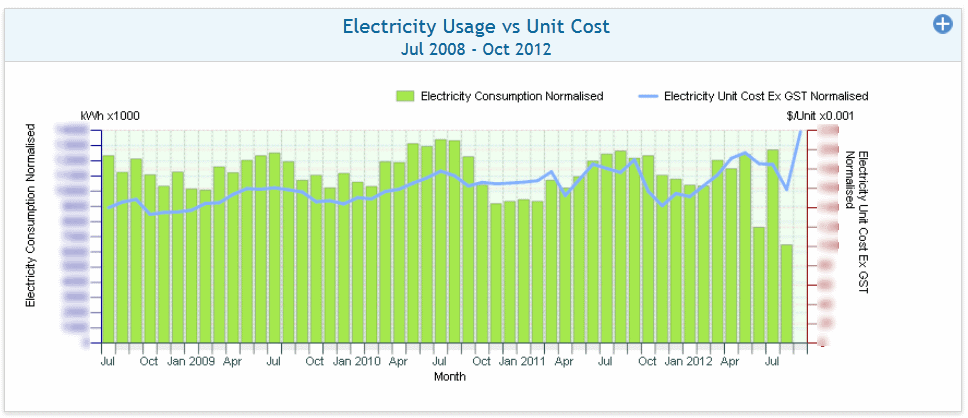Click the first green bar for Jul 2008
Image resolution: width=968 pixels, height=418 pixels.
108,250
